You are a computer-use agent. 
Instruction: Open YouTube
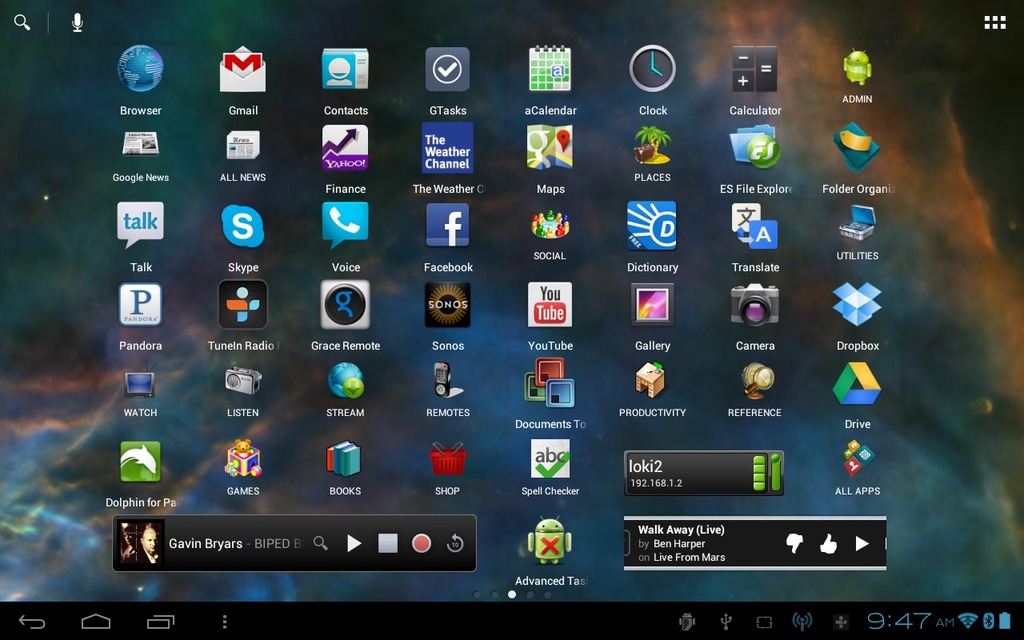pos(550,304)
